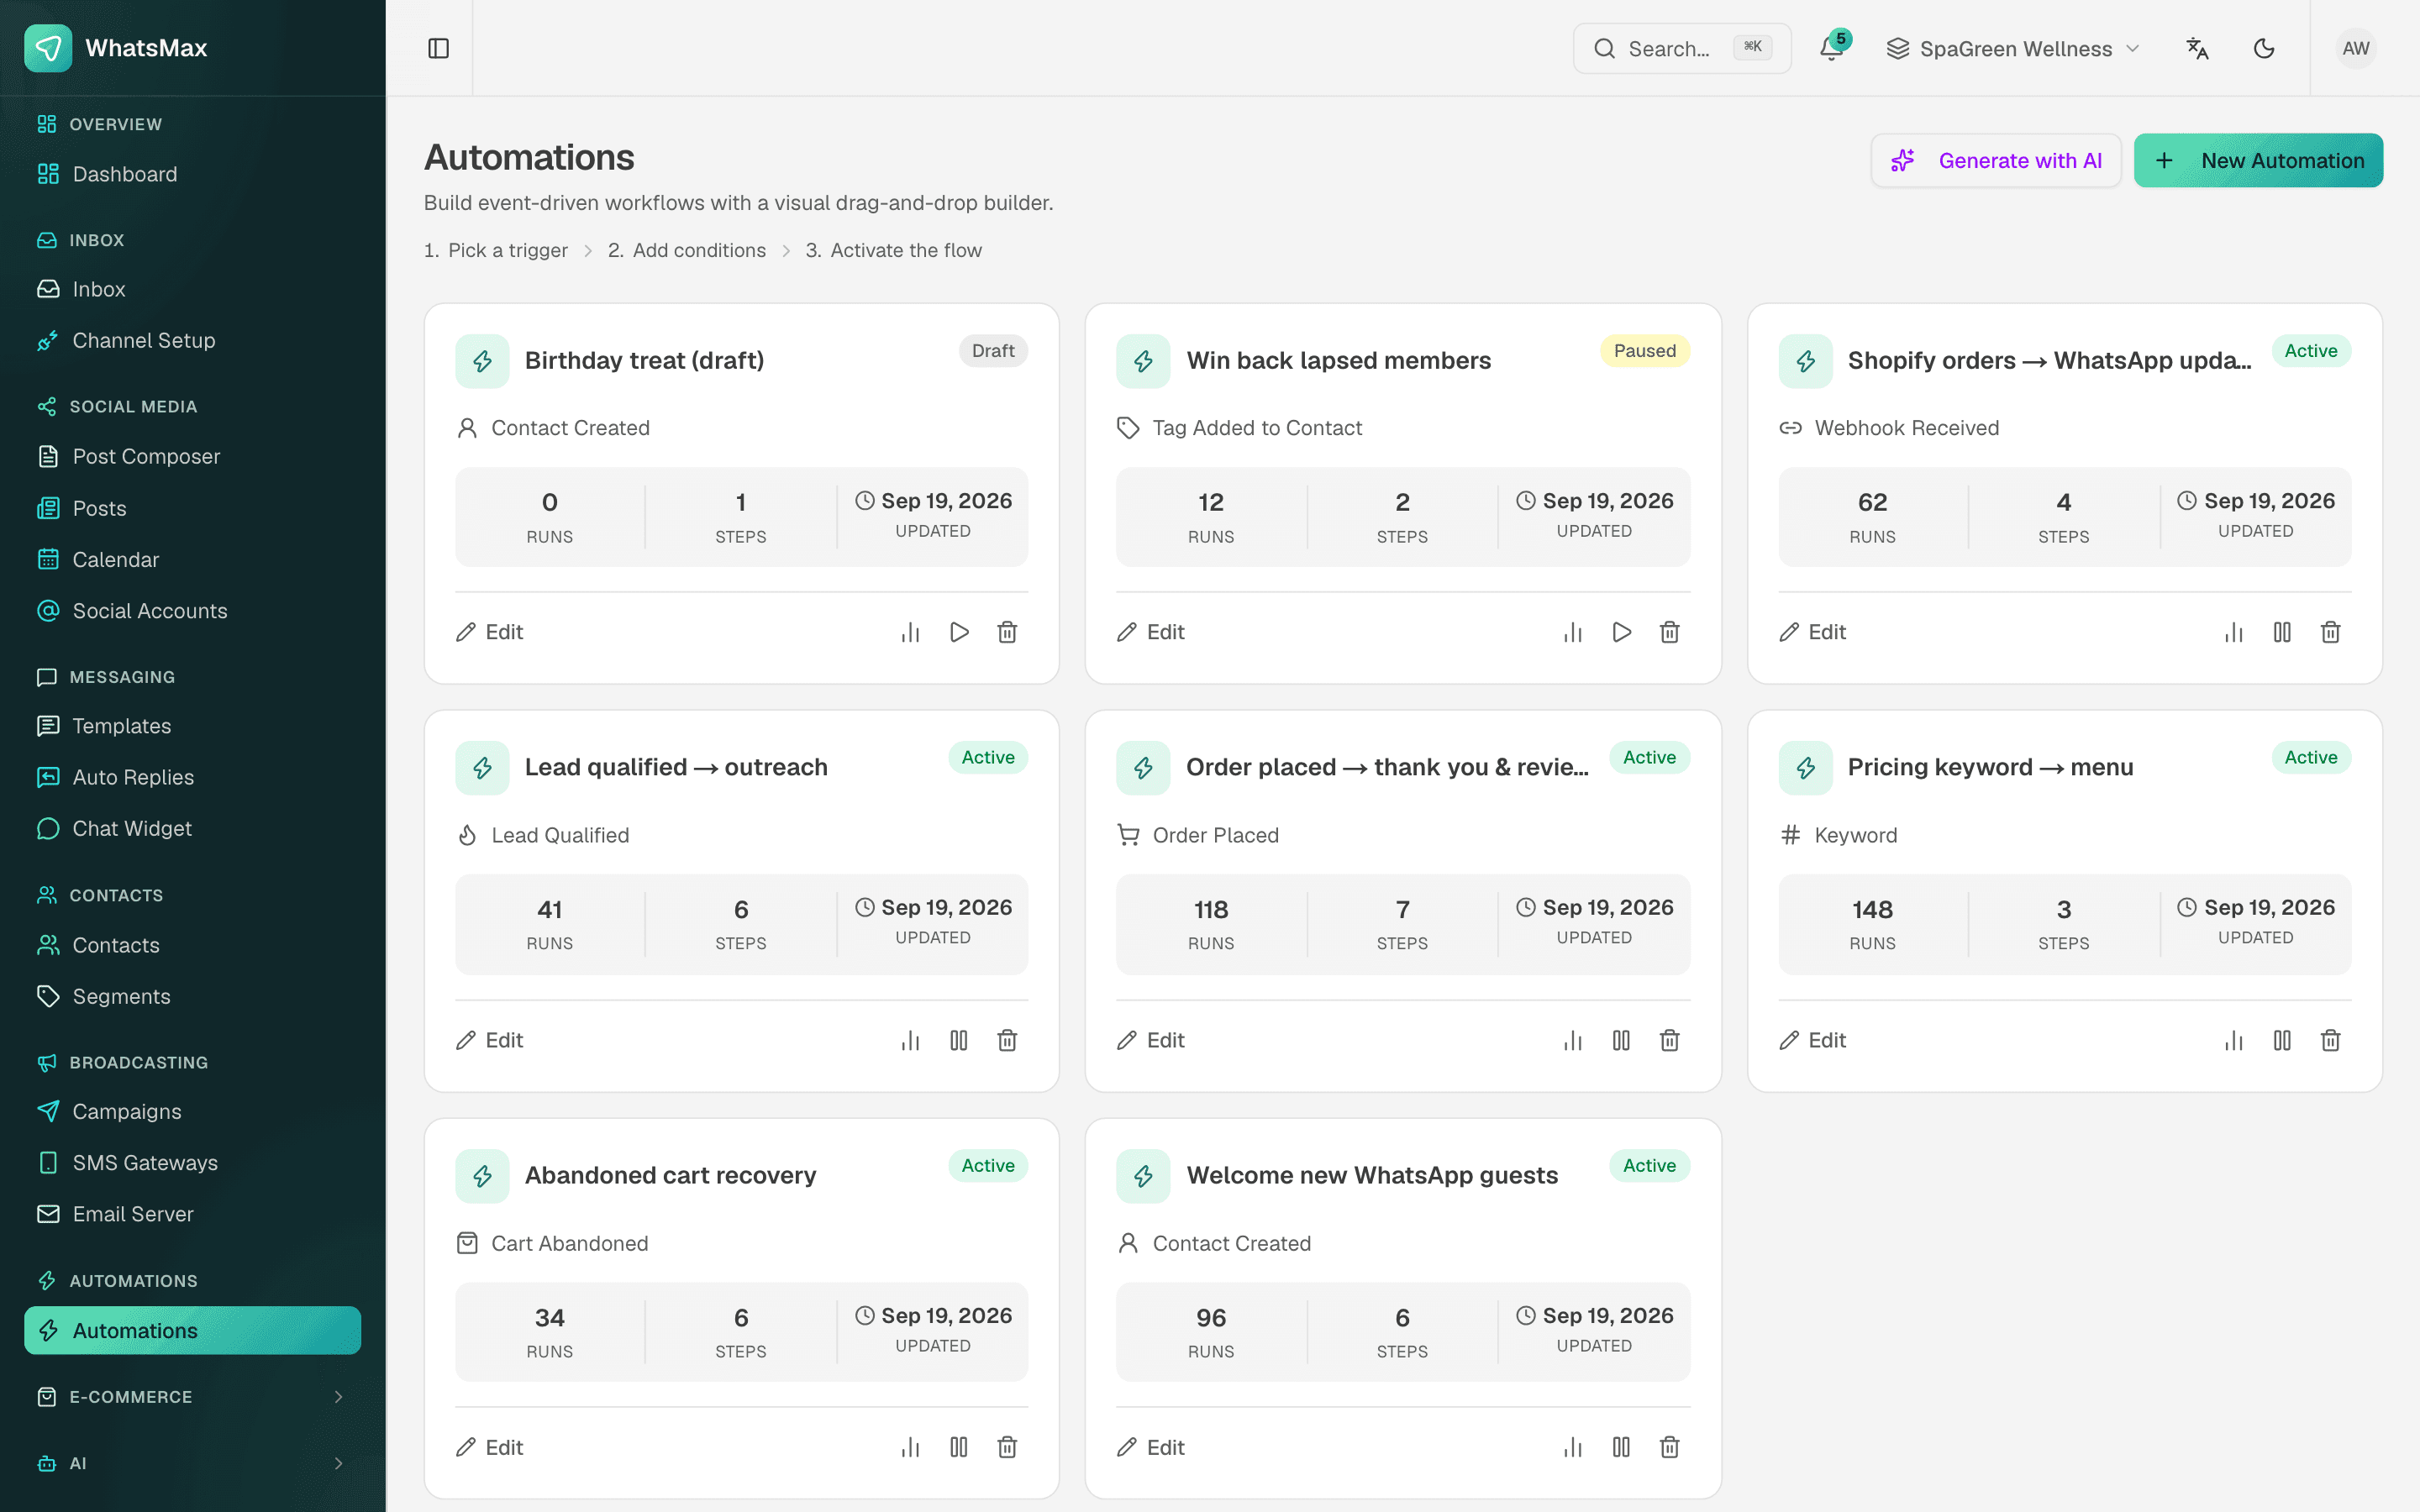Expand the AI section

(x=192, y=1463)
